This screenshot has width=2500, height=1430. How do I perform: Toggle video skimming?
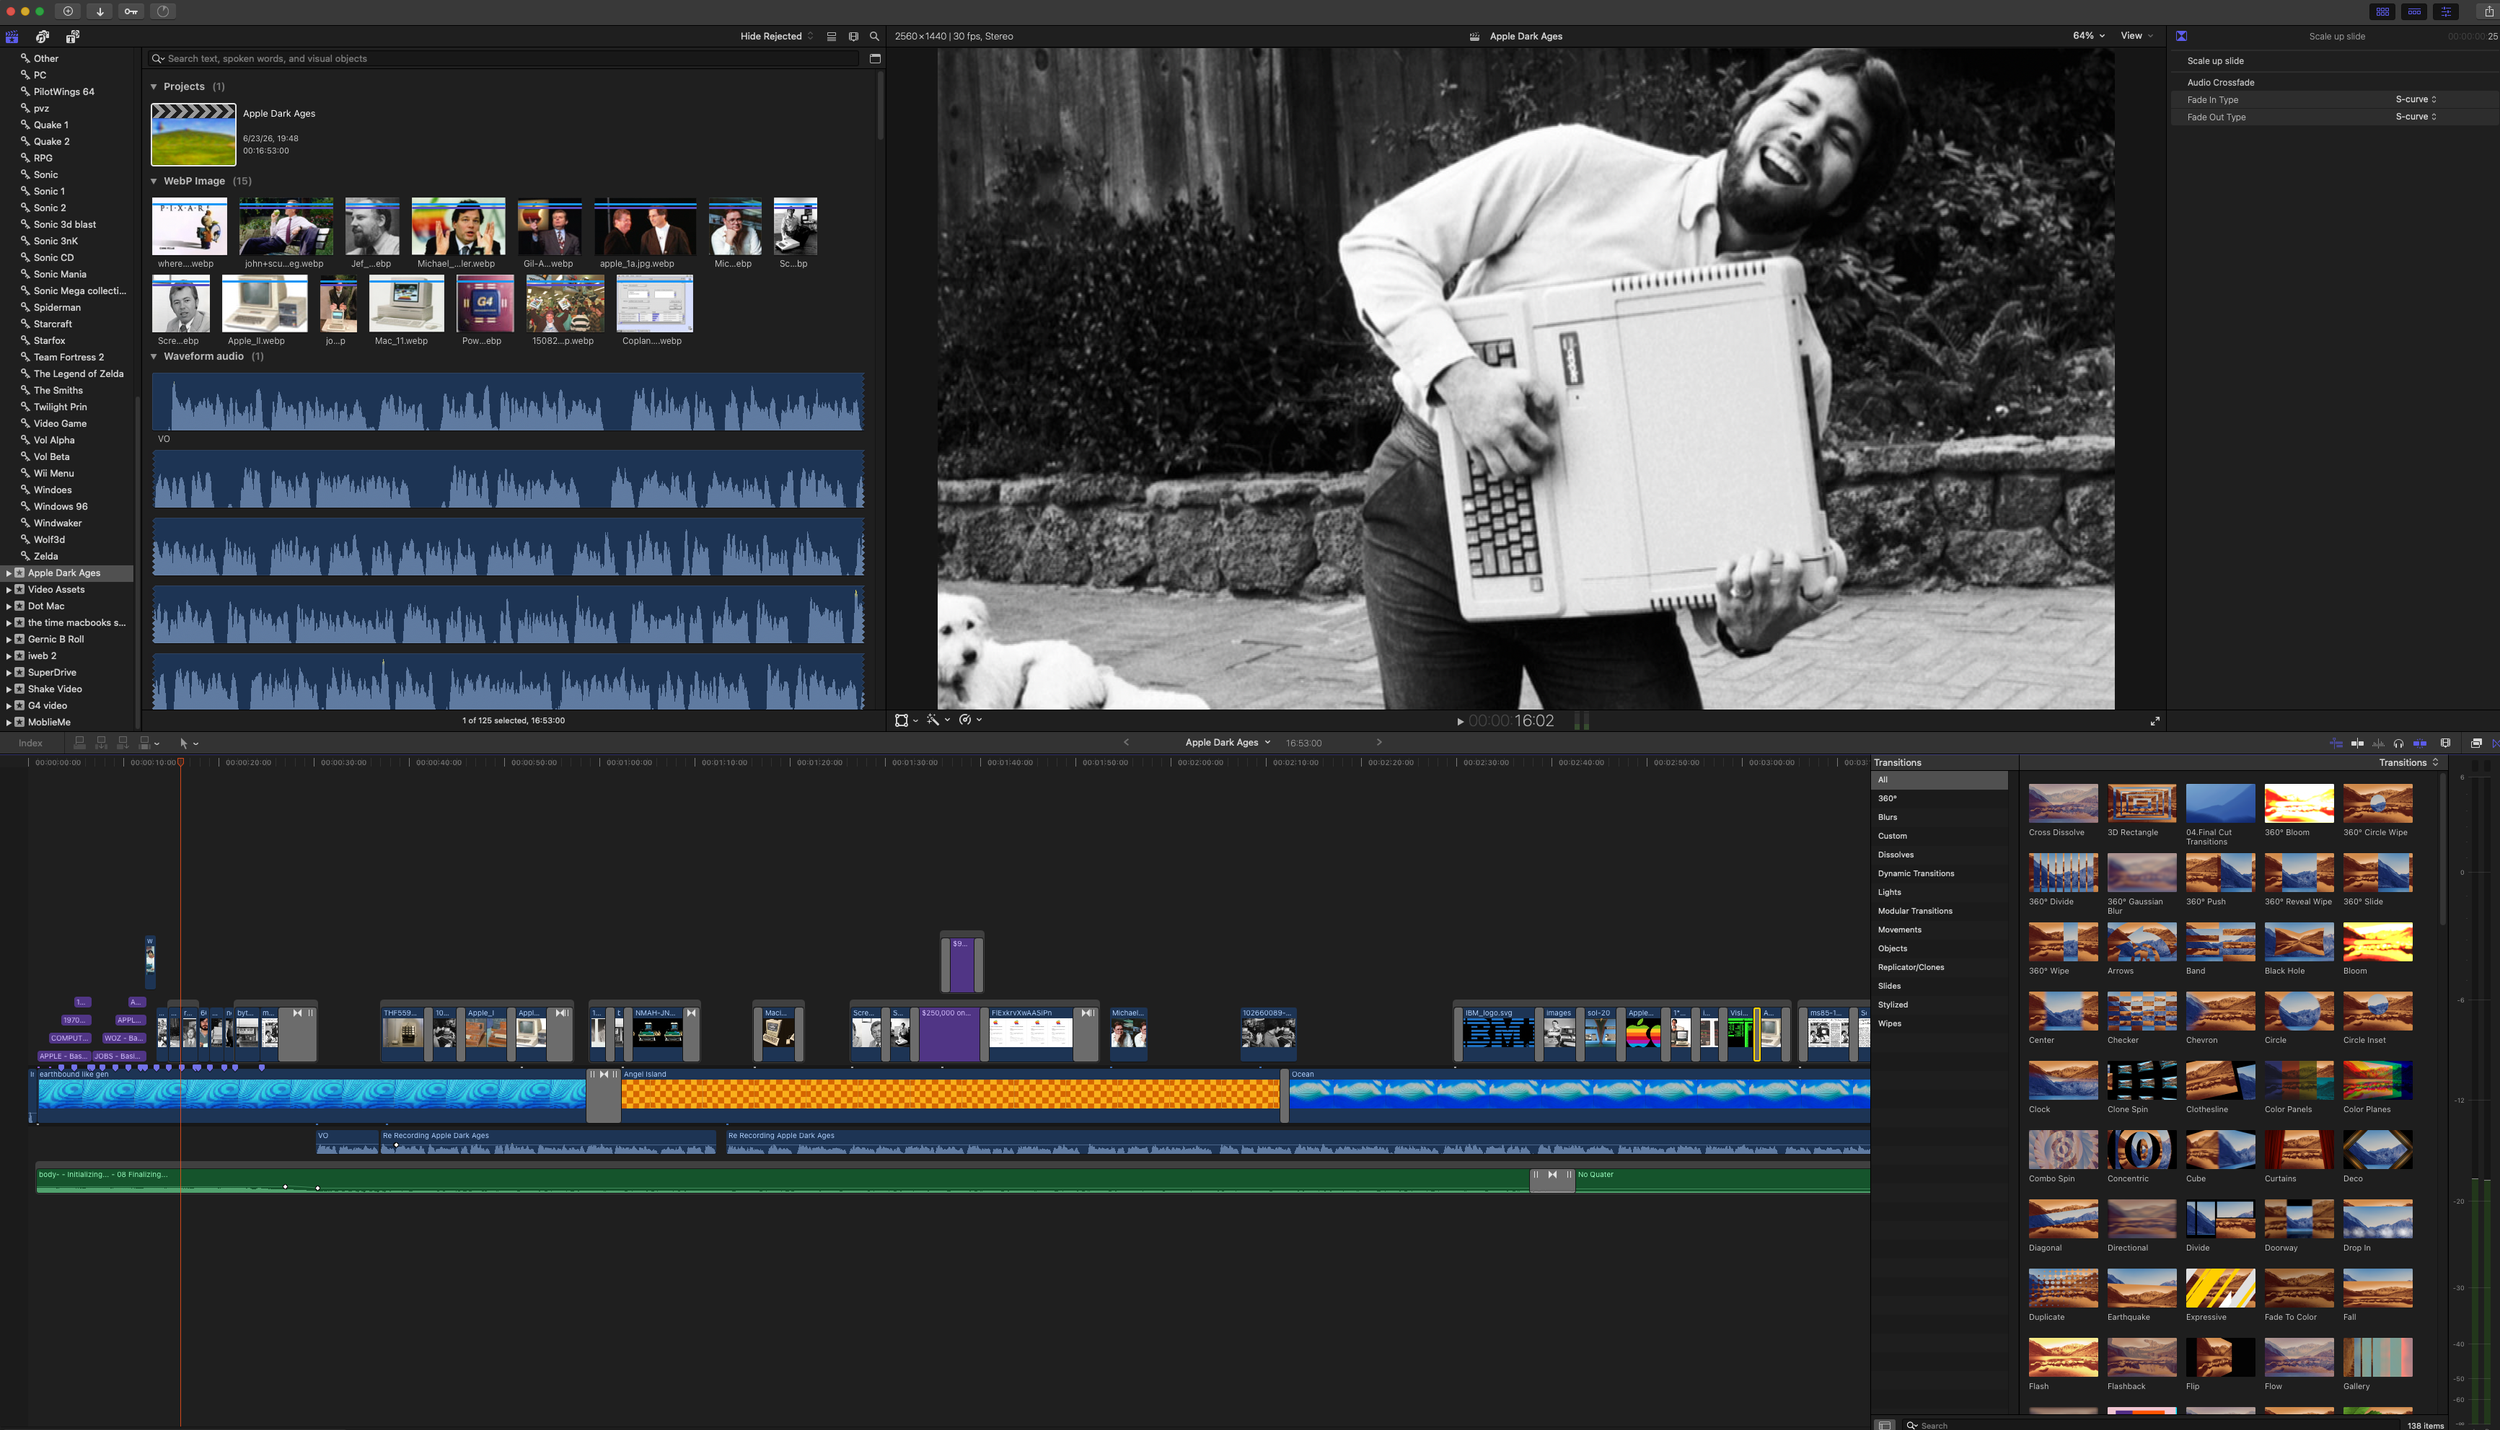(2357, 743)
